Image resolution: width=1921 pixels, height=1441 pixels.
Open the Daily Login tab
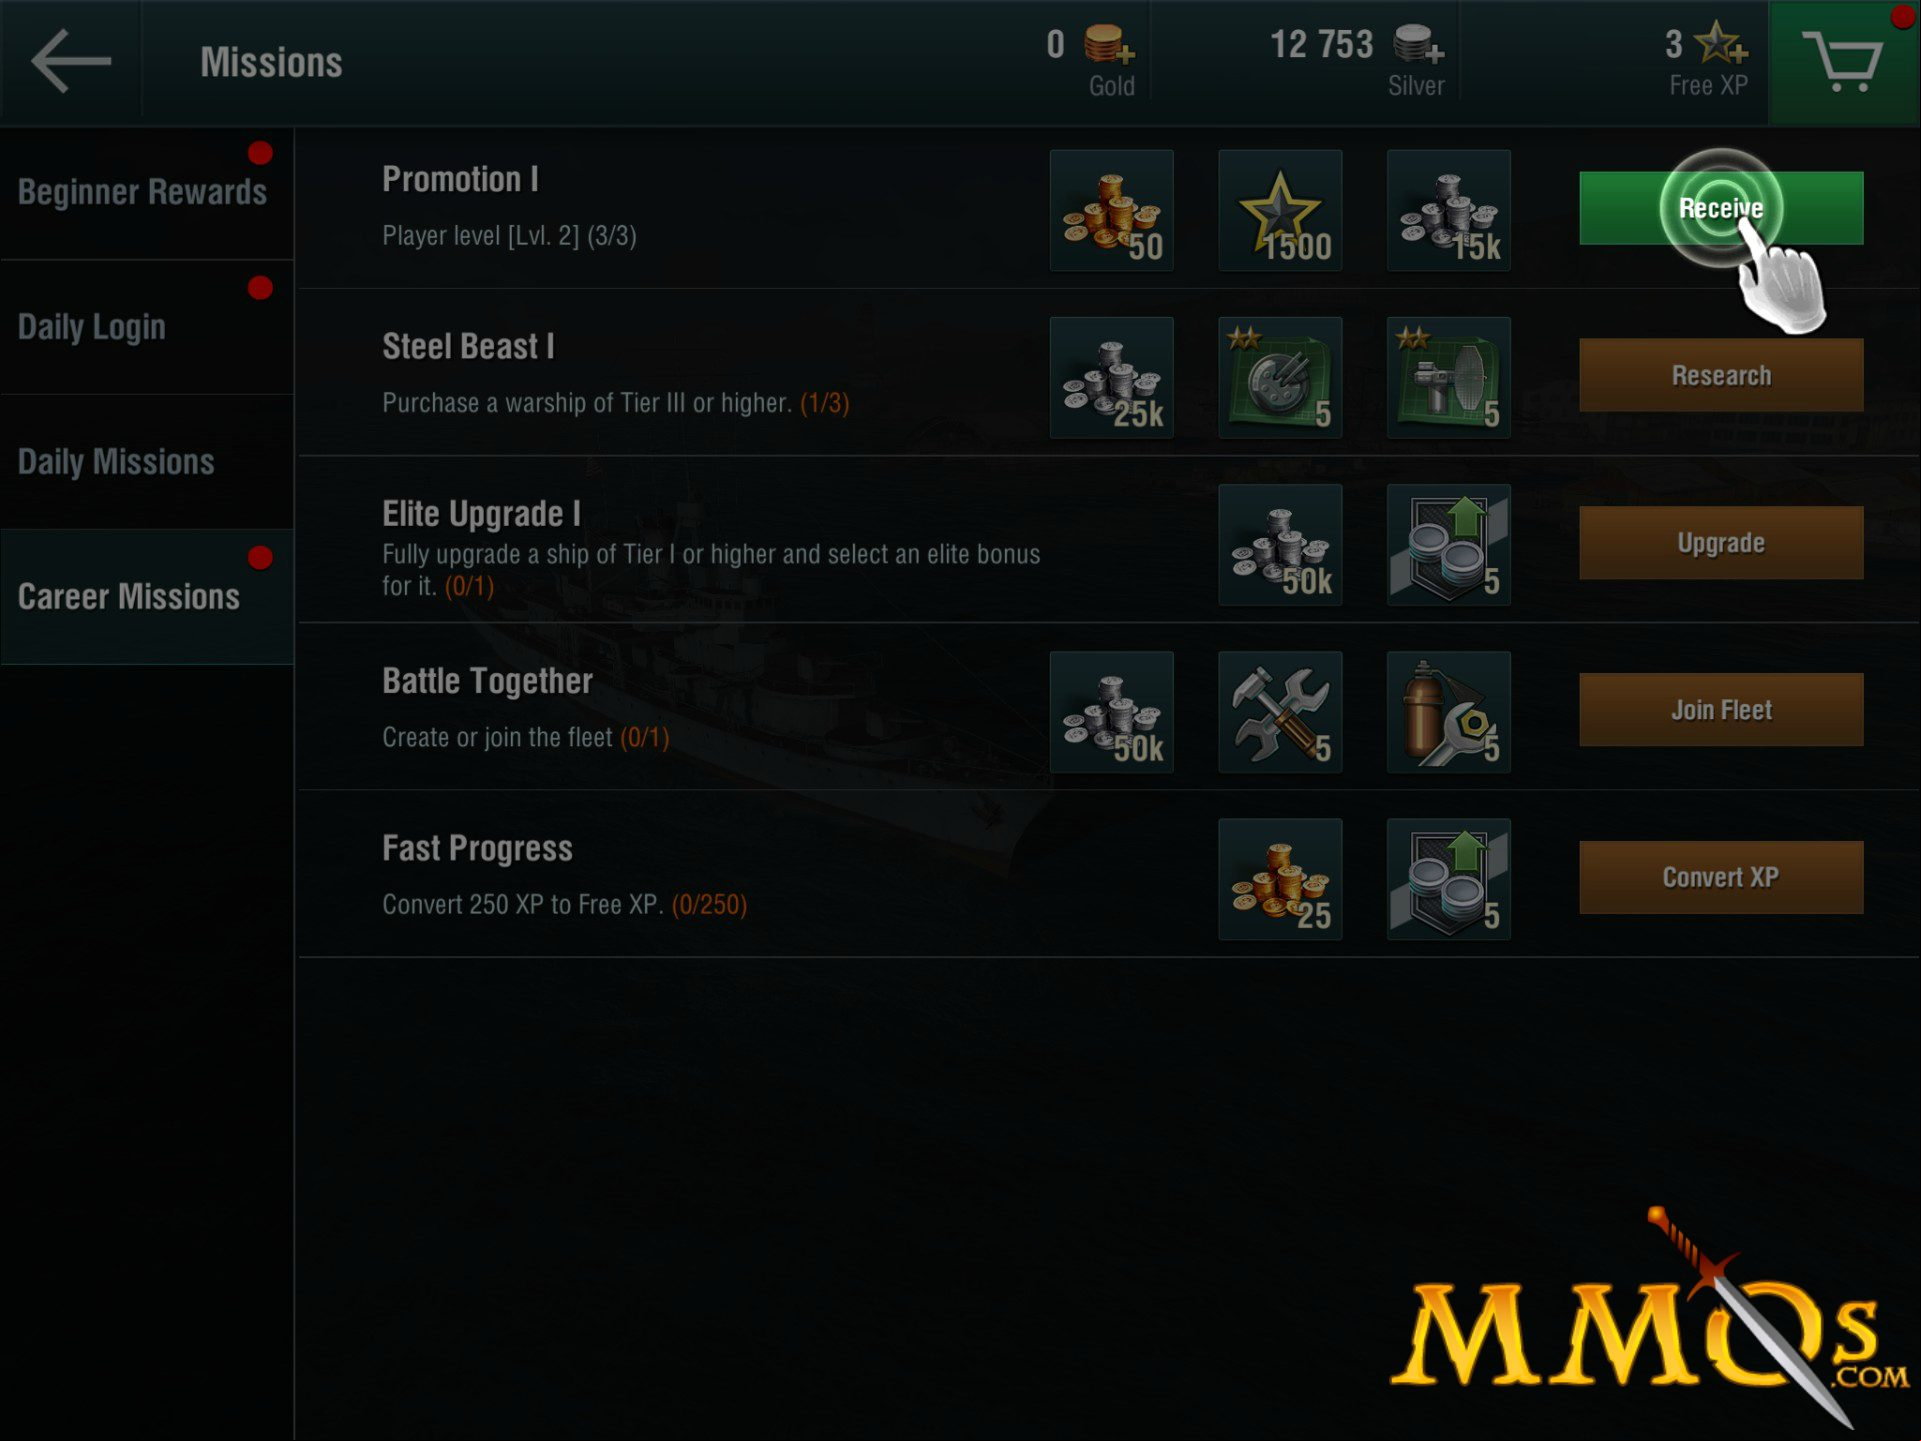tap(147, 327)
